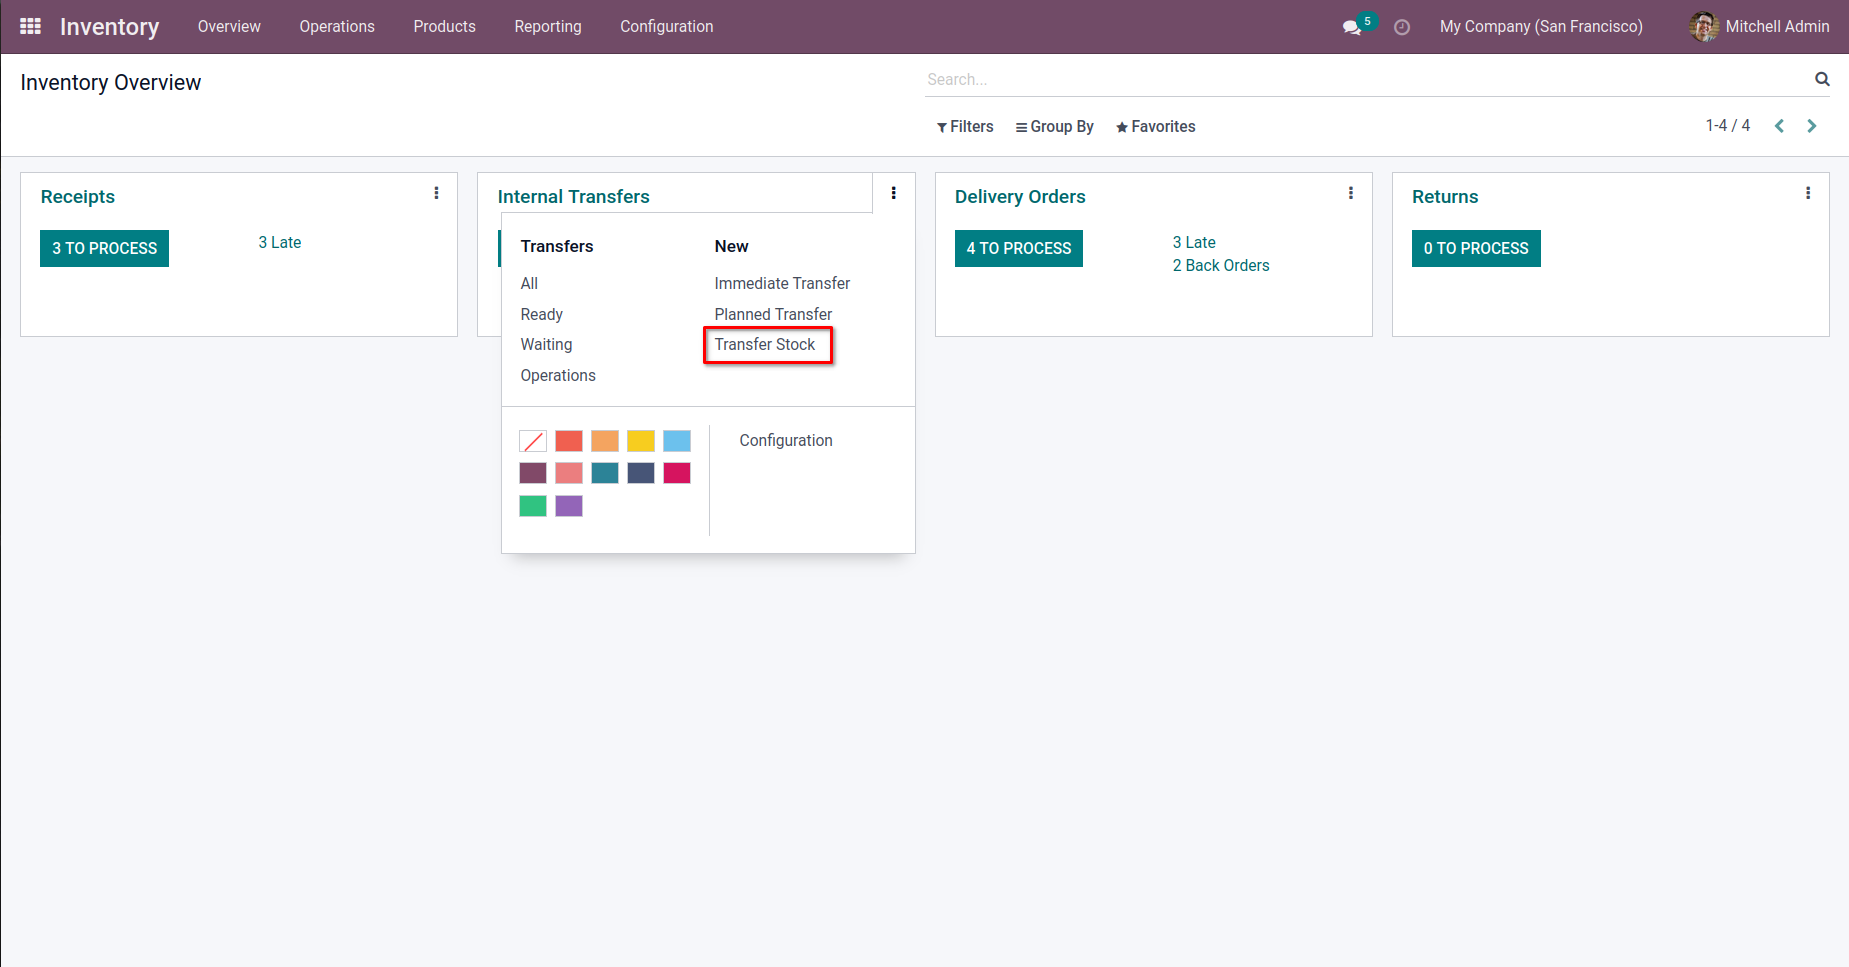Click the no-color swatch with red slash
The height and width of the screenshot is (967, 1849).
click(x=533, y=441)
